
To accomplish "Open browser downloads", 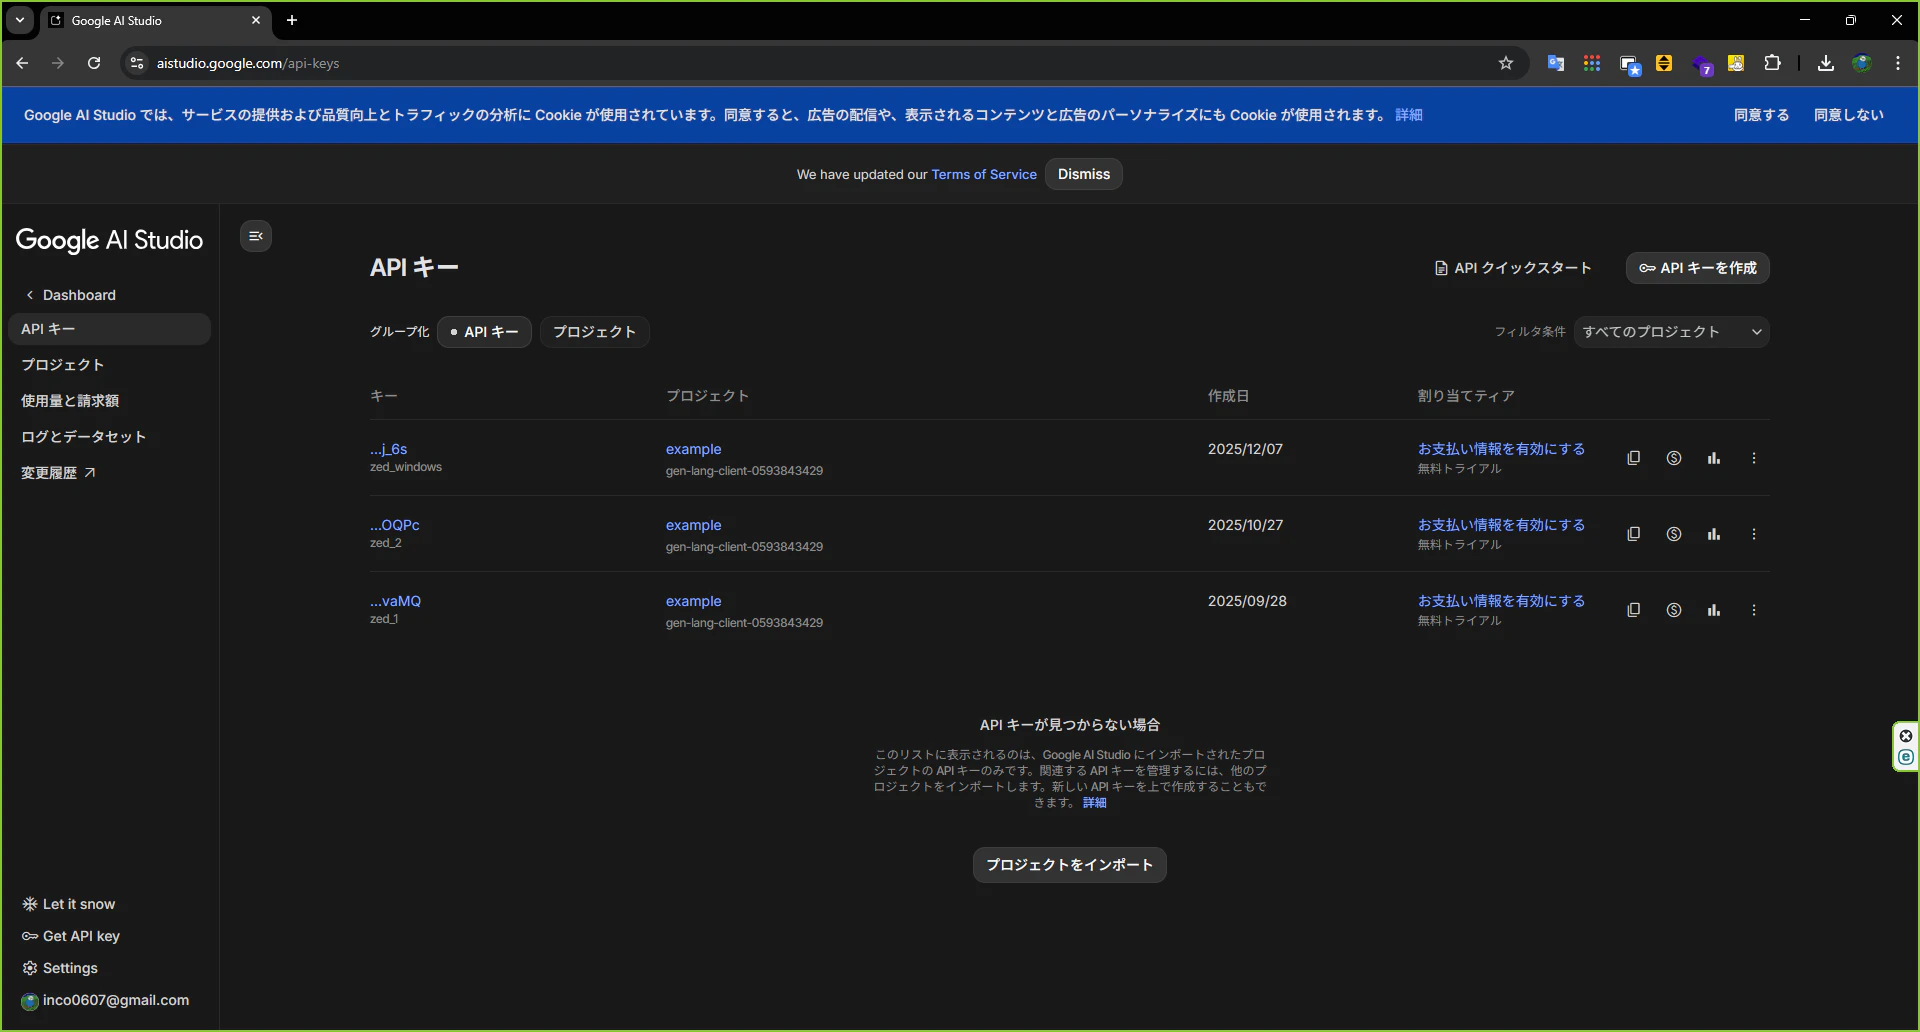I will (x=1825, y=63).
